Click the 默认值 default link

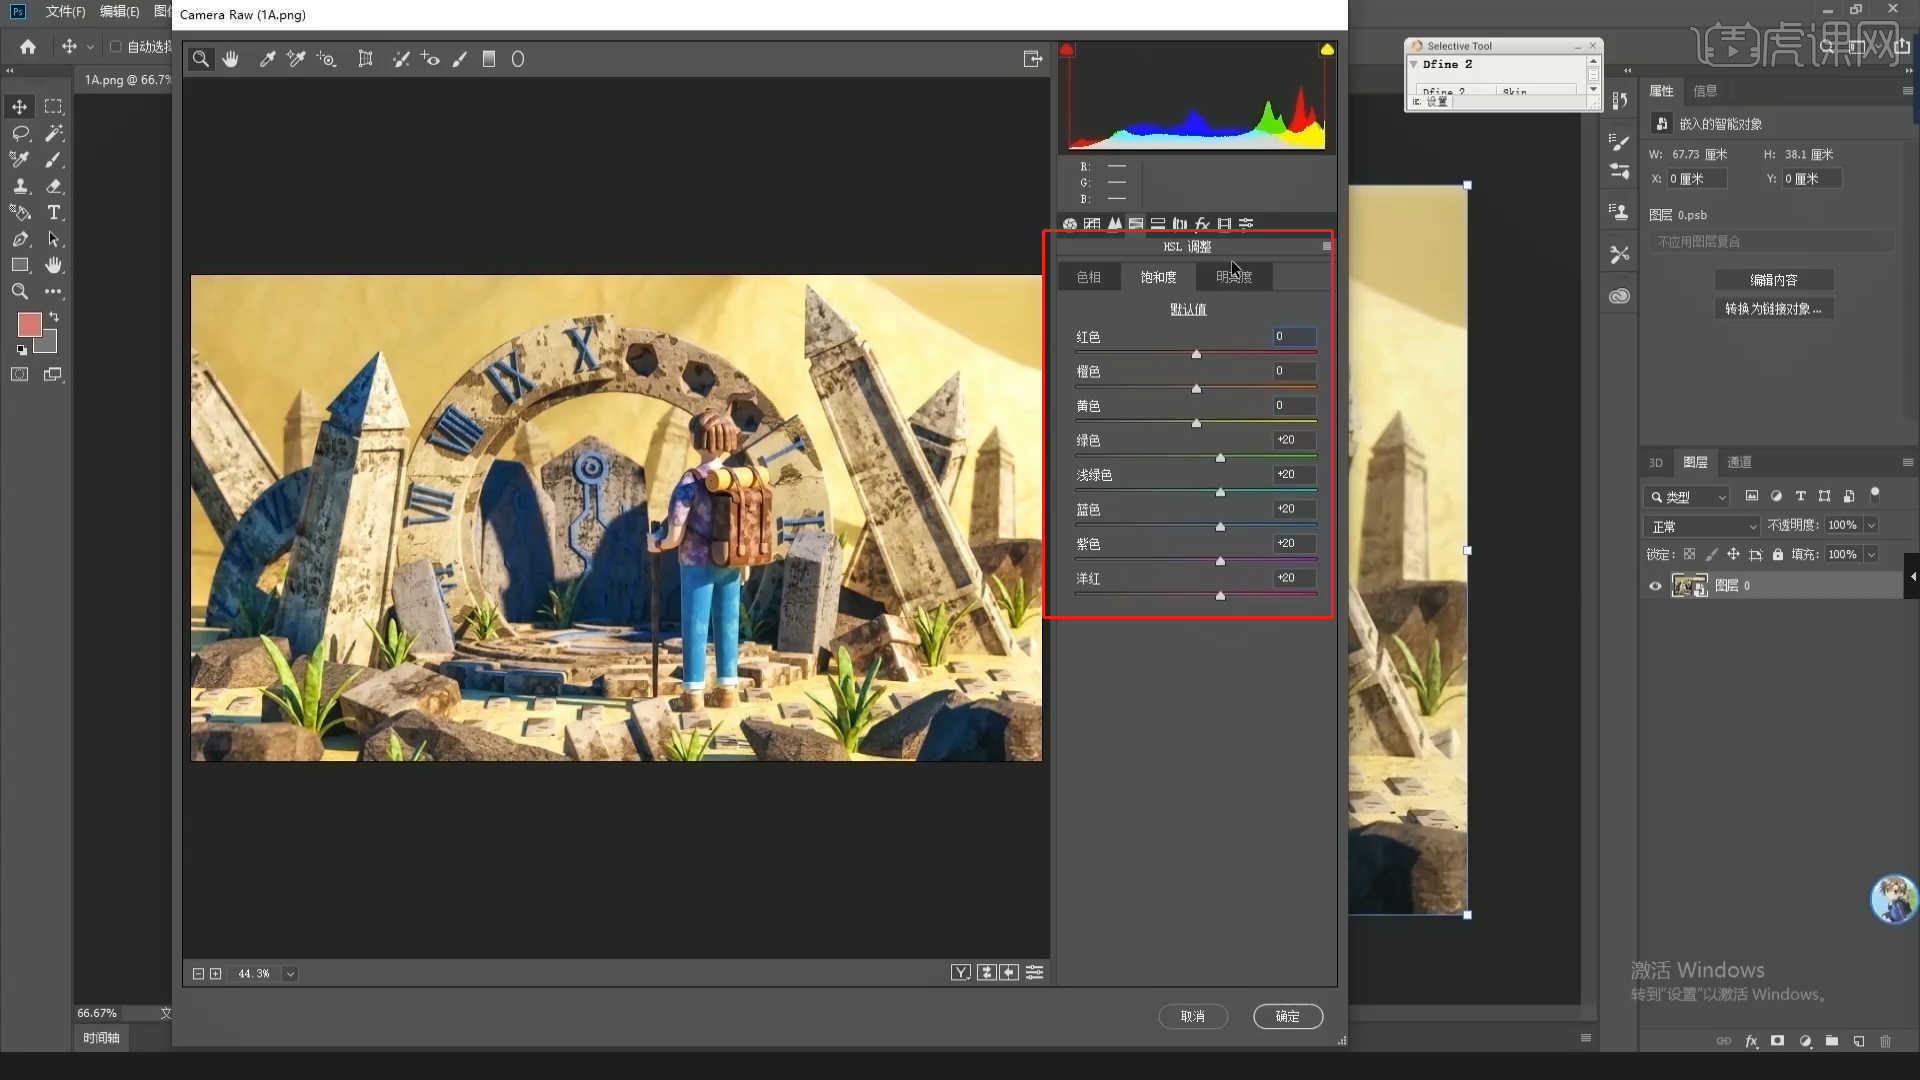click(1188, 310)
